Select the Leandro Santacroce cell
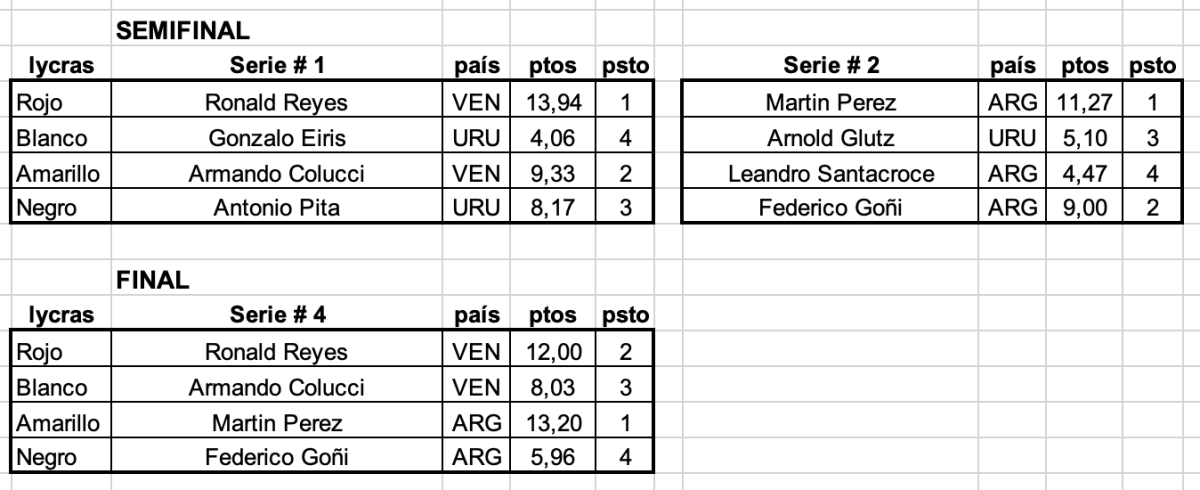This screenshot has height=490, width=1200. 832,173
